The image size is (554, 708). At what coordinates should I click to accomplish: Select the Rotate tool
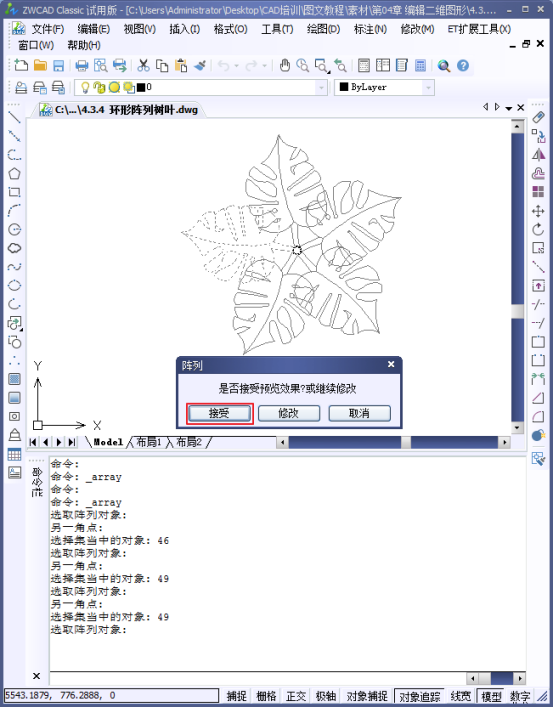coord(538,229)
